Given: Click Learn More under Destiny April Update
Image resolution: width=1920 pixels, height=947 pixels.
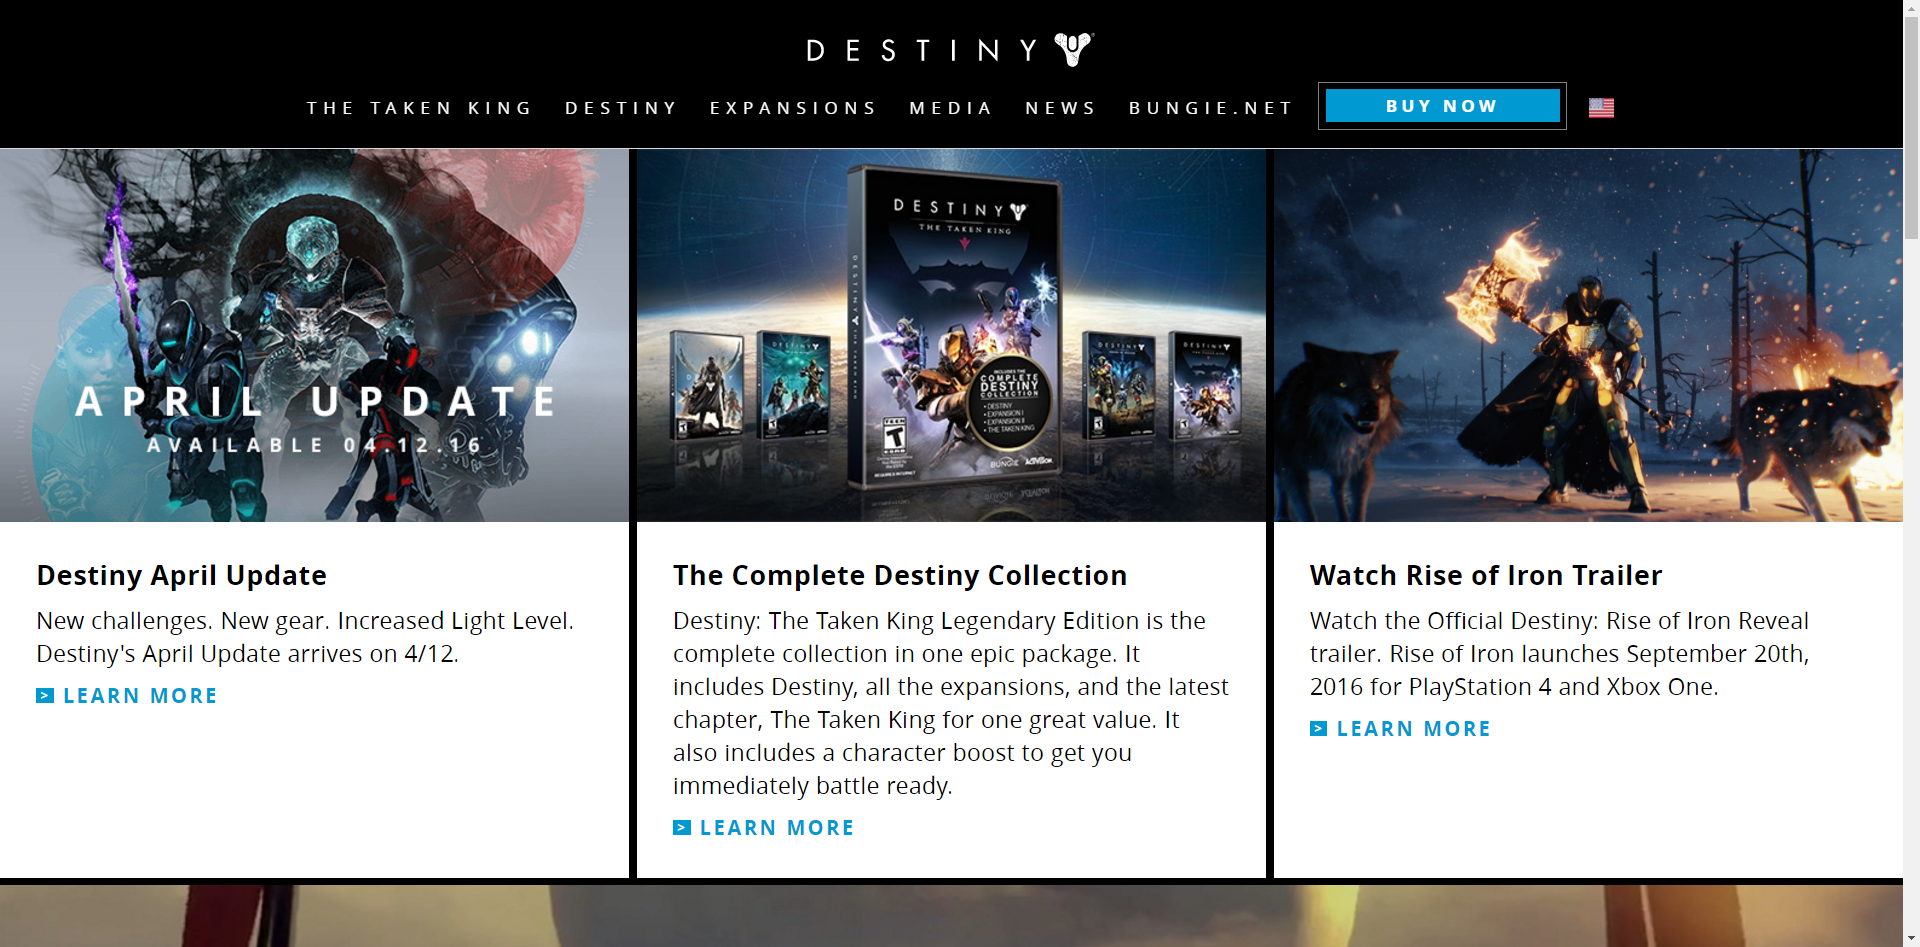Looking at the screenshot, I should pyautogui.click(x=140, y=696).
